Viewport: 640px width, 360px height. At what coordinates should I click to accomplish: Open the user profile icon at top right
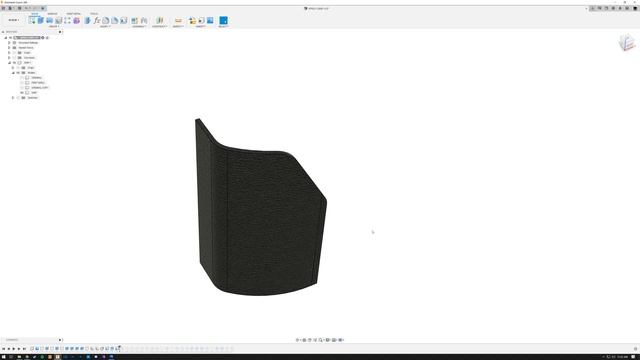[x=635, y=8]
